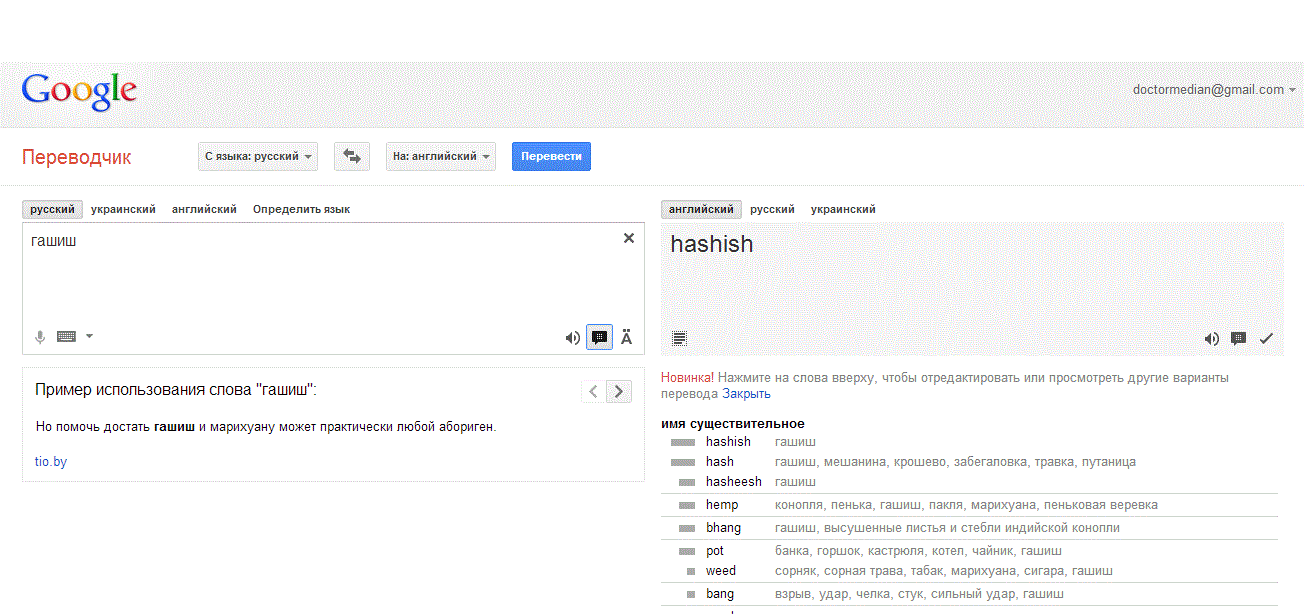Click in the source text field containing гашиш
Image resolution: width=1304 pixels, height=614 pixels.
pyautogui.click(x=320, y=280)
